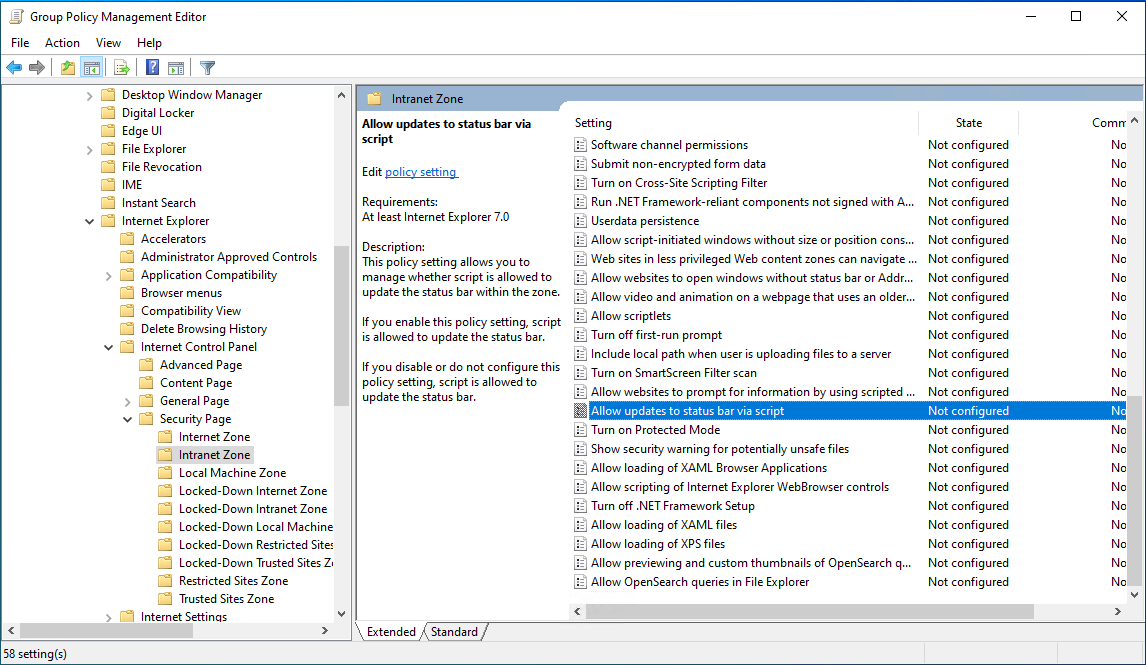Select Delete Browsing History in the tree
Screen dimensions: 1146x665
pyautogui.click(x=204, y=329)
